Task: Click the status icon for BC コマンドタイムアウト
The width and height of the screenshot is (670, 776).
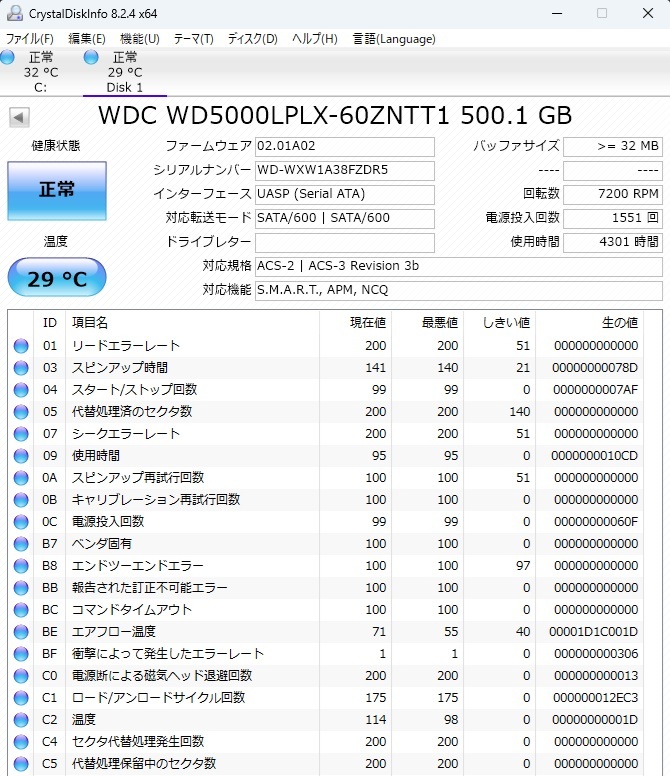Action: (21, 610)
